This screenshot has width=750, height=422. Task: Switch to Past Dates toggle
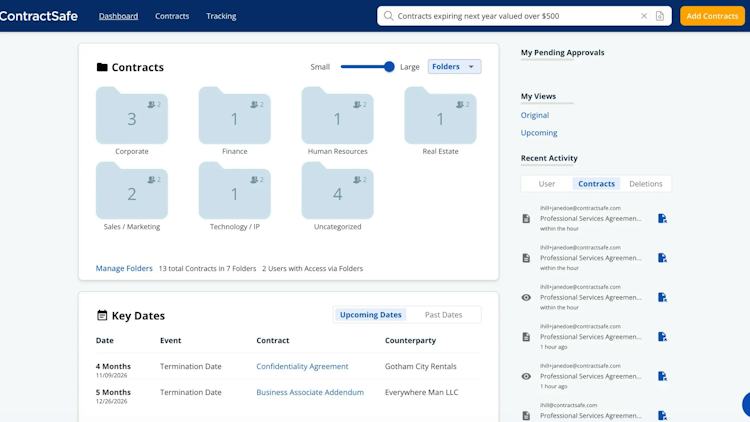pyautogui.click(x=443, y=315)
